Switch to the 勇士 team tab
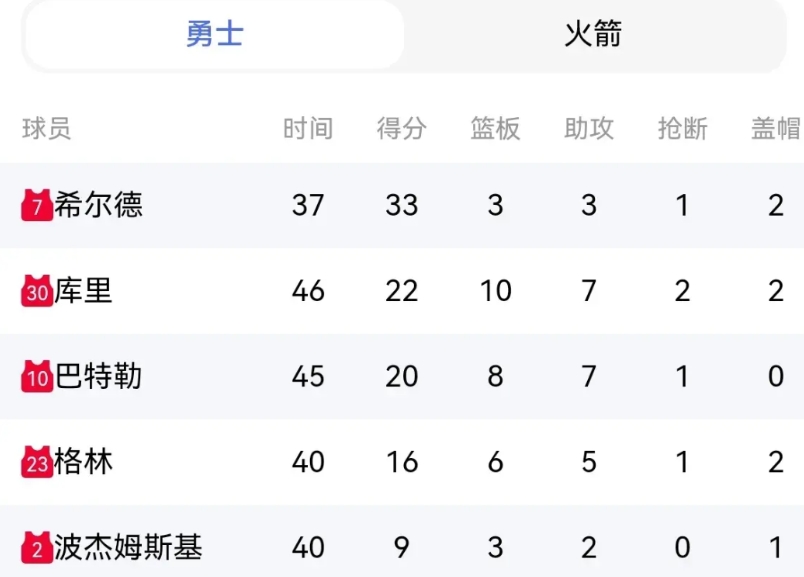 214,34
